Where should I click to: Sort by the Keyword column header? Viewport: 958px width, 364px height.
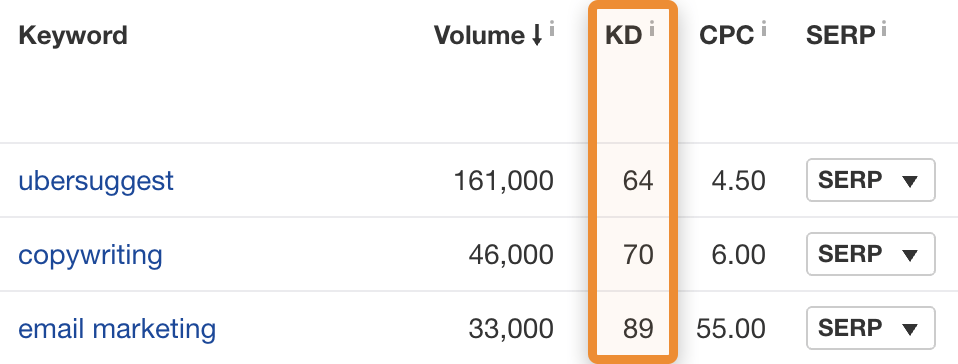73,36
